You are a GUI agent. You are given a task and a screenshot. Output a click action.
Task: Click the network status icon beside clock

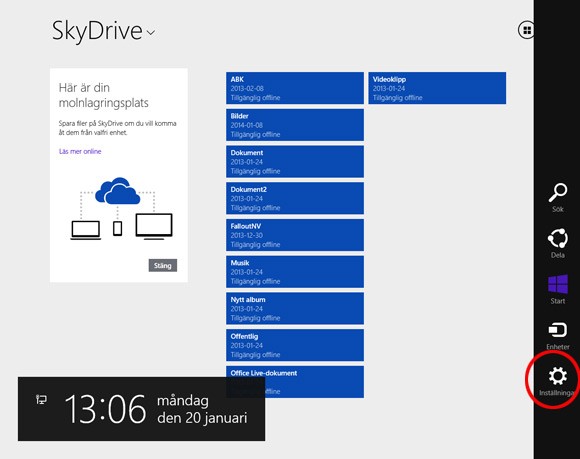point(41,399)
